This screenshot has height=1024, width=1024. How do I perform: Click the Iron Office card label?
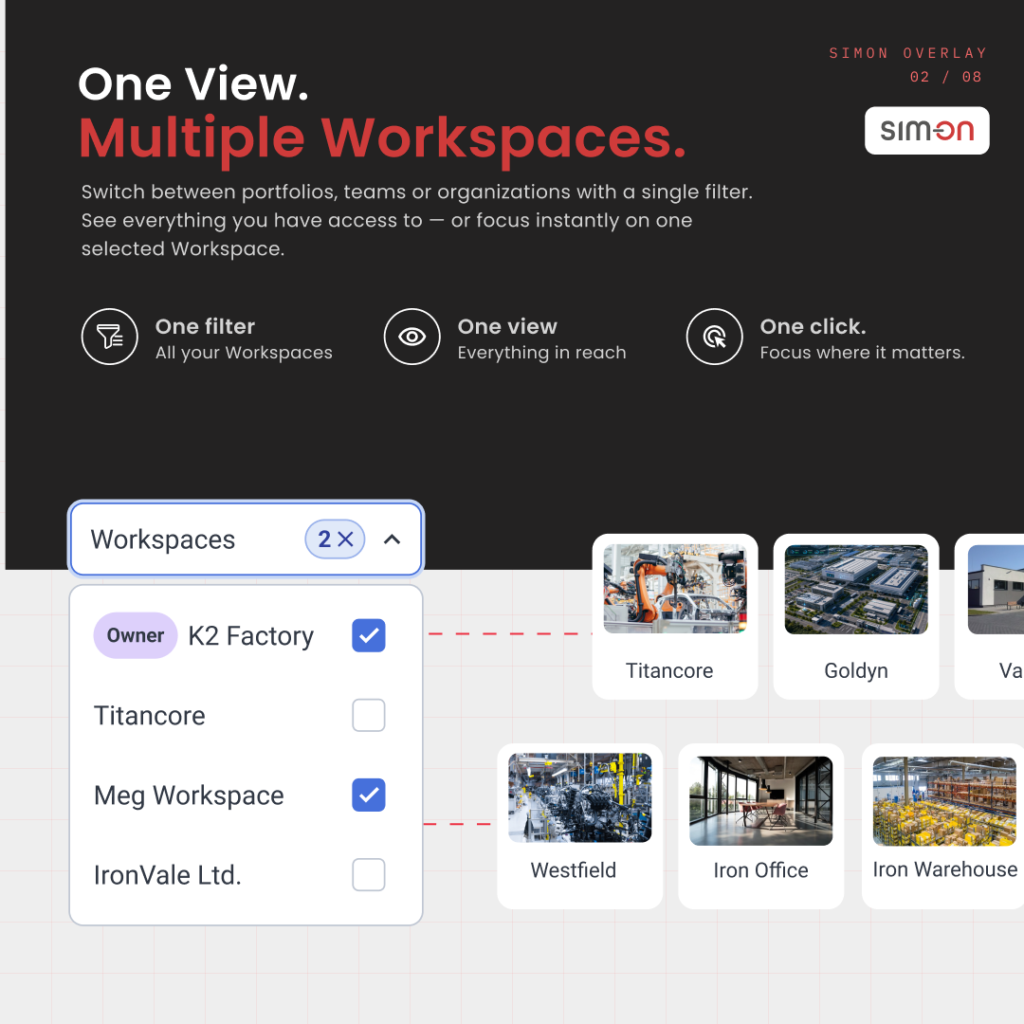click(761, 870)
